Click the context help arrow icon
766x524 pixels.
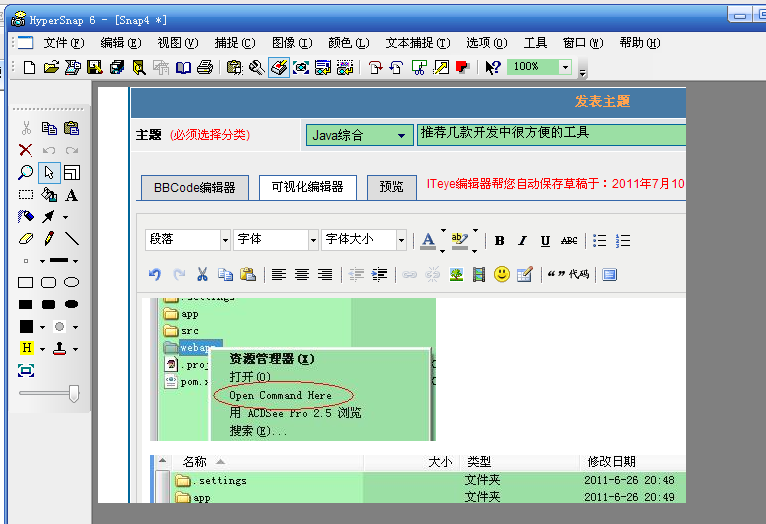pyautogui.click(x=493, y=67)
